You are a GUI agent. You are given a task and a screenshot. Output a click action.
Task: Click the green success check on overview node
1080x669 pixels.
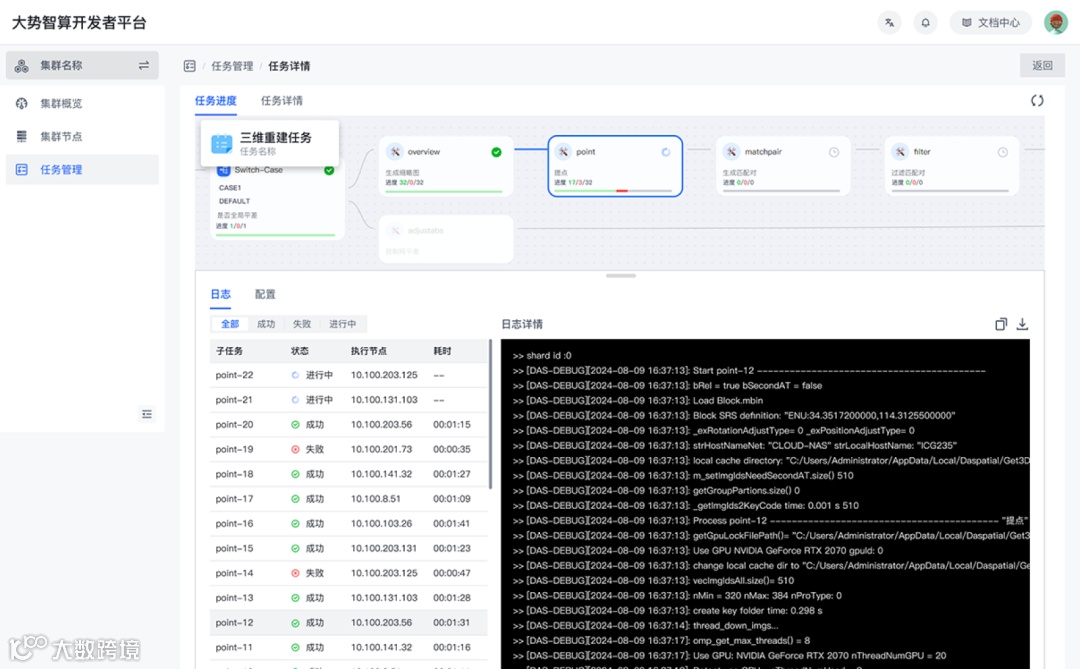(x=497, y=152)
